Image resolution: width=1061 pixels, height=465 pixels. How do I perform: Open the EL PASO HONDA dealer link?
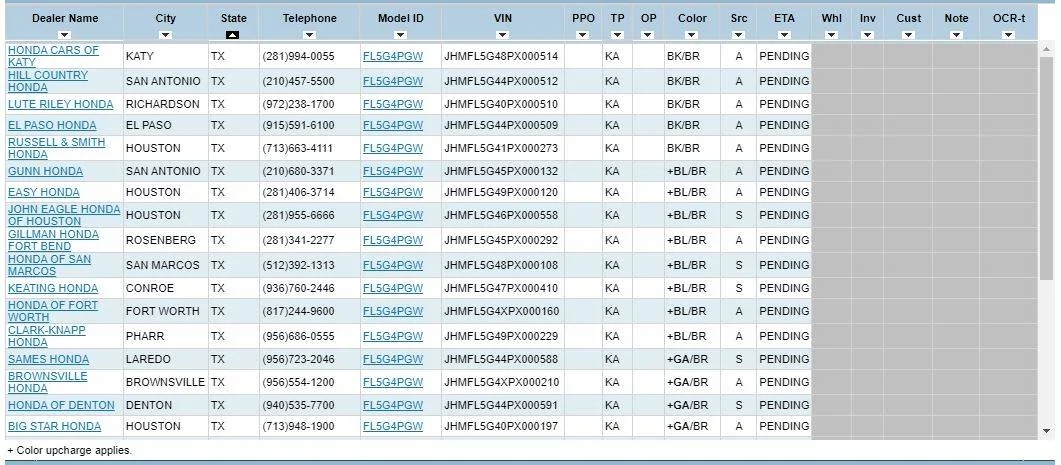click(x=52, y=125)
